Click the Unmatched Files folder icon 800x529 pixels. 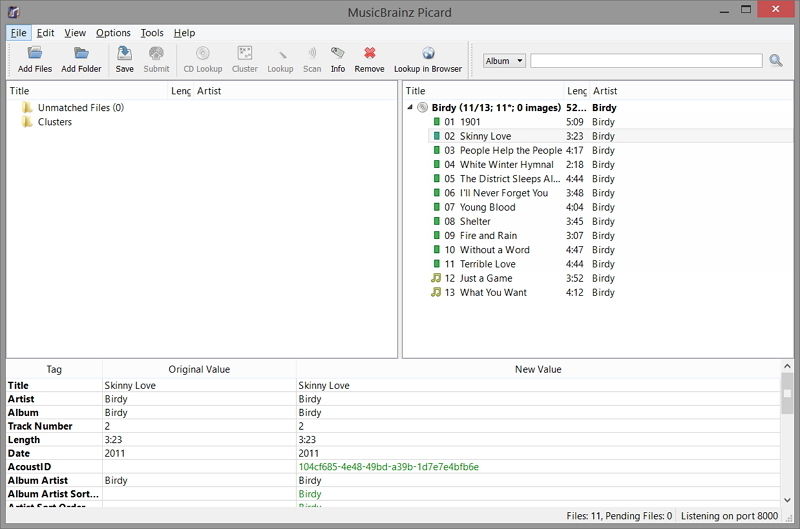tap(27, 108)
